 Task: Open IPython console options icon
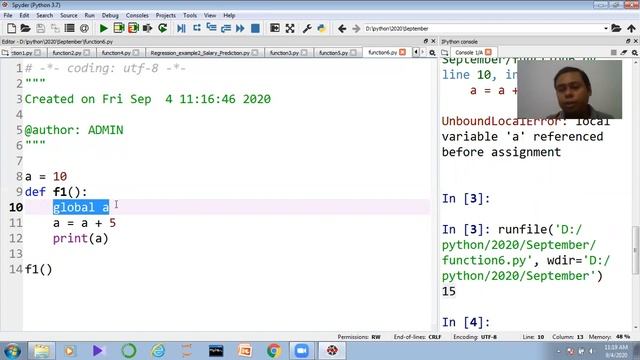(635, 53)
